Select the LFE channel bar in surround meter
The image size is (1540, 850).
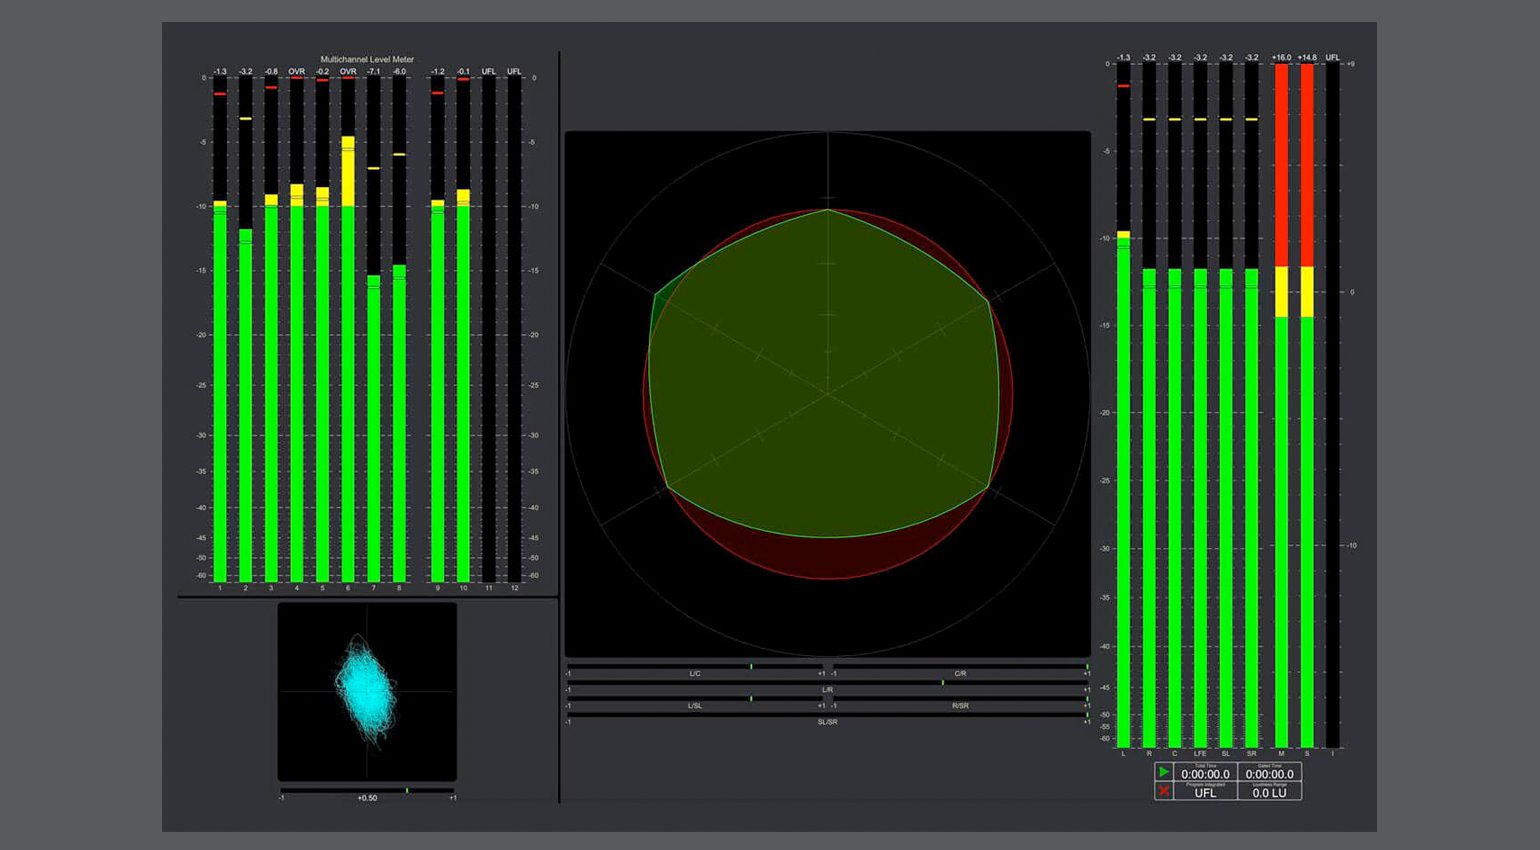[1200, 405]
